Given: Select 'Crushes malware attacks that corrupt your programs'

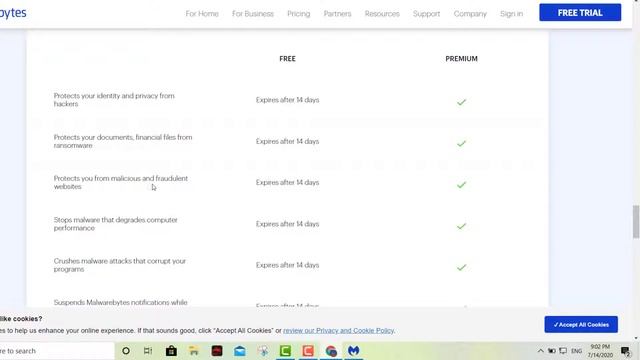Looking at the screenshot, I should [x=120, y=265].
